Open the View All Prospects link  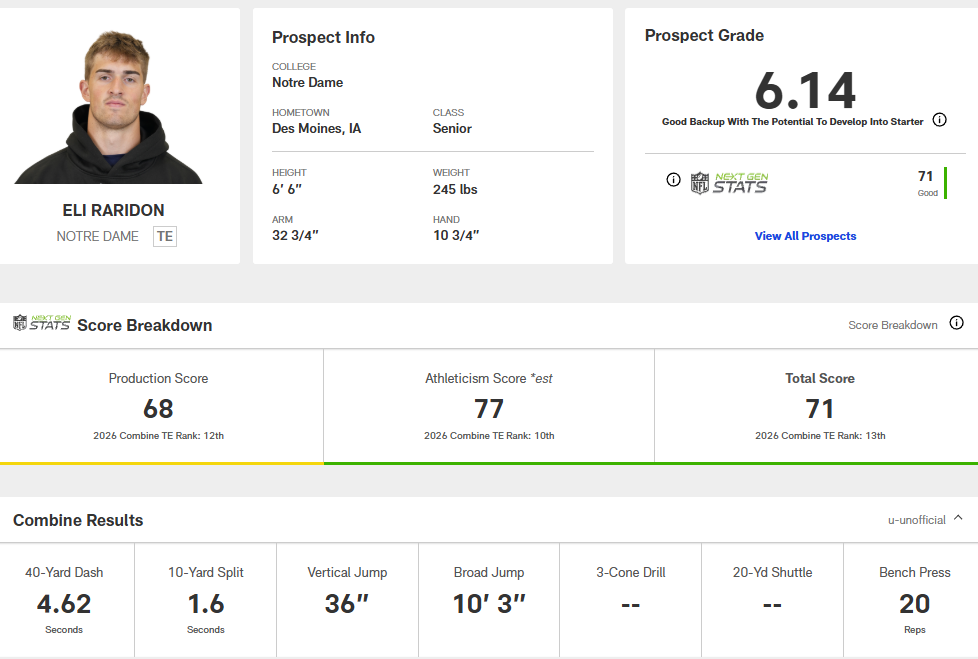805,236
